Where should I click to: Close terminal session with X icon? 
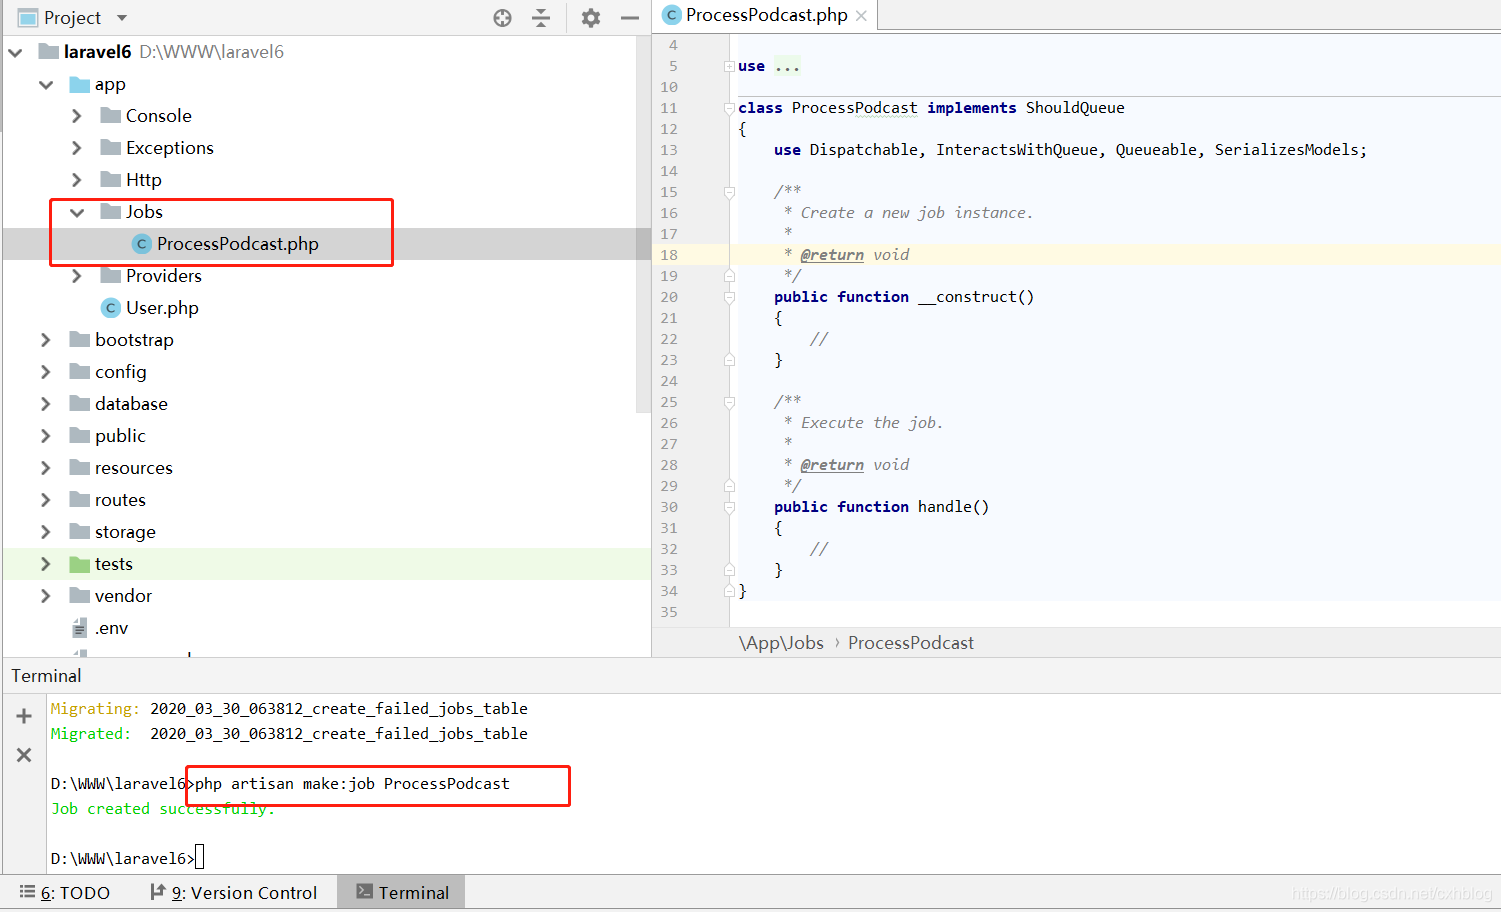[x=24, y=755]
